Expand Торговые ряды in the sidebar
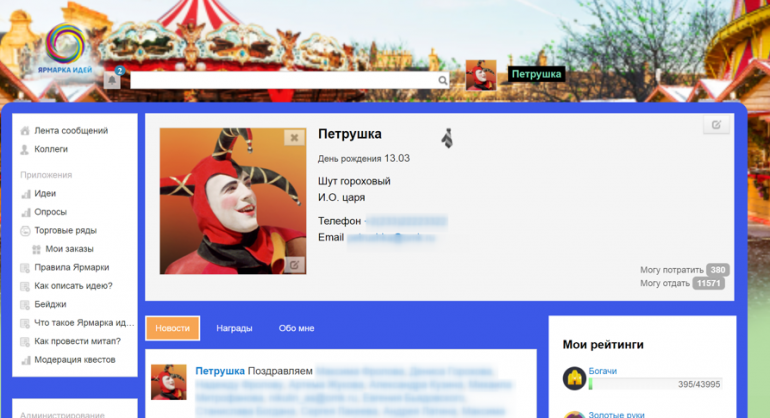The width and height of the screenshot is (770, 418). pos(65,230)
